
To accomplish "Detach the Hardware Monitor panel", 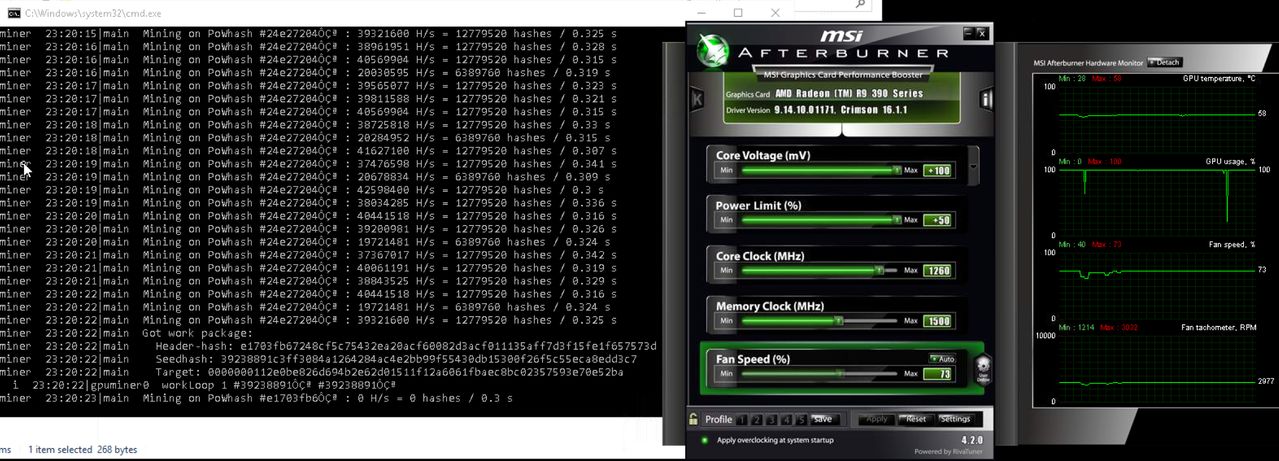I will click(1165, 62).
